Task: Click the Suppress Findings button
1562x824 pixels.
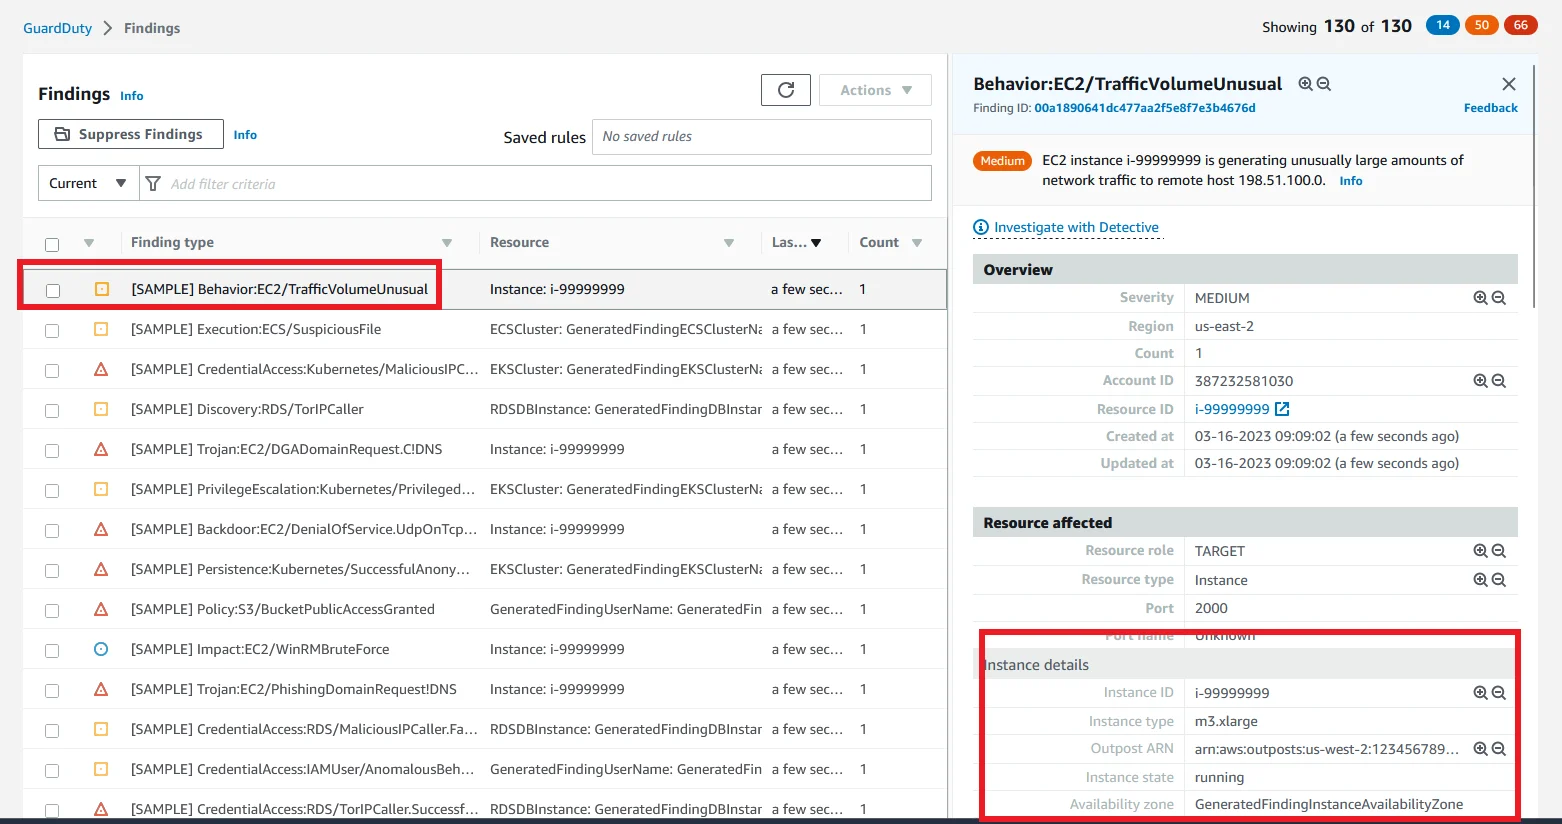Action: coord(130,134)
